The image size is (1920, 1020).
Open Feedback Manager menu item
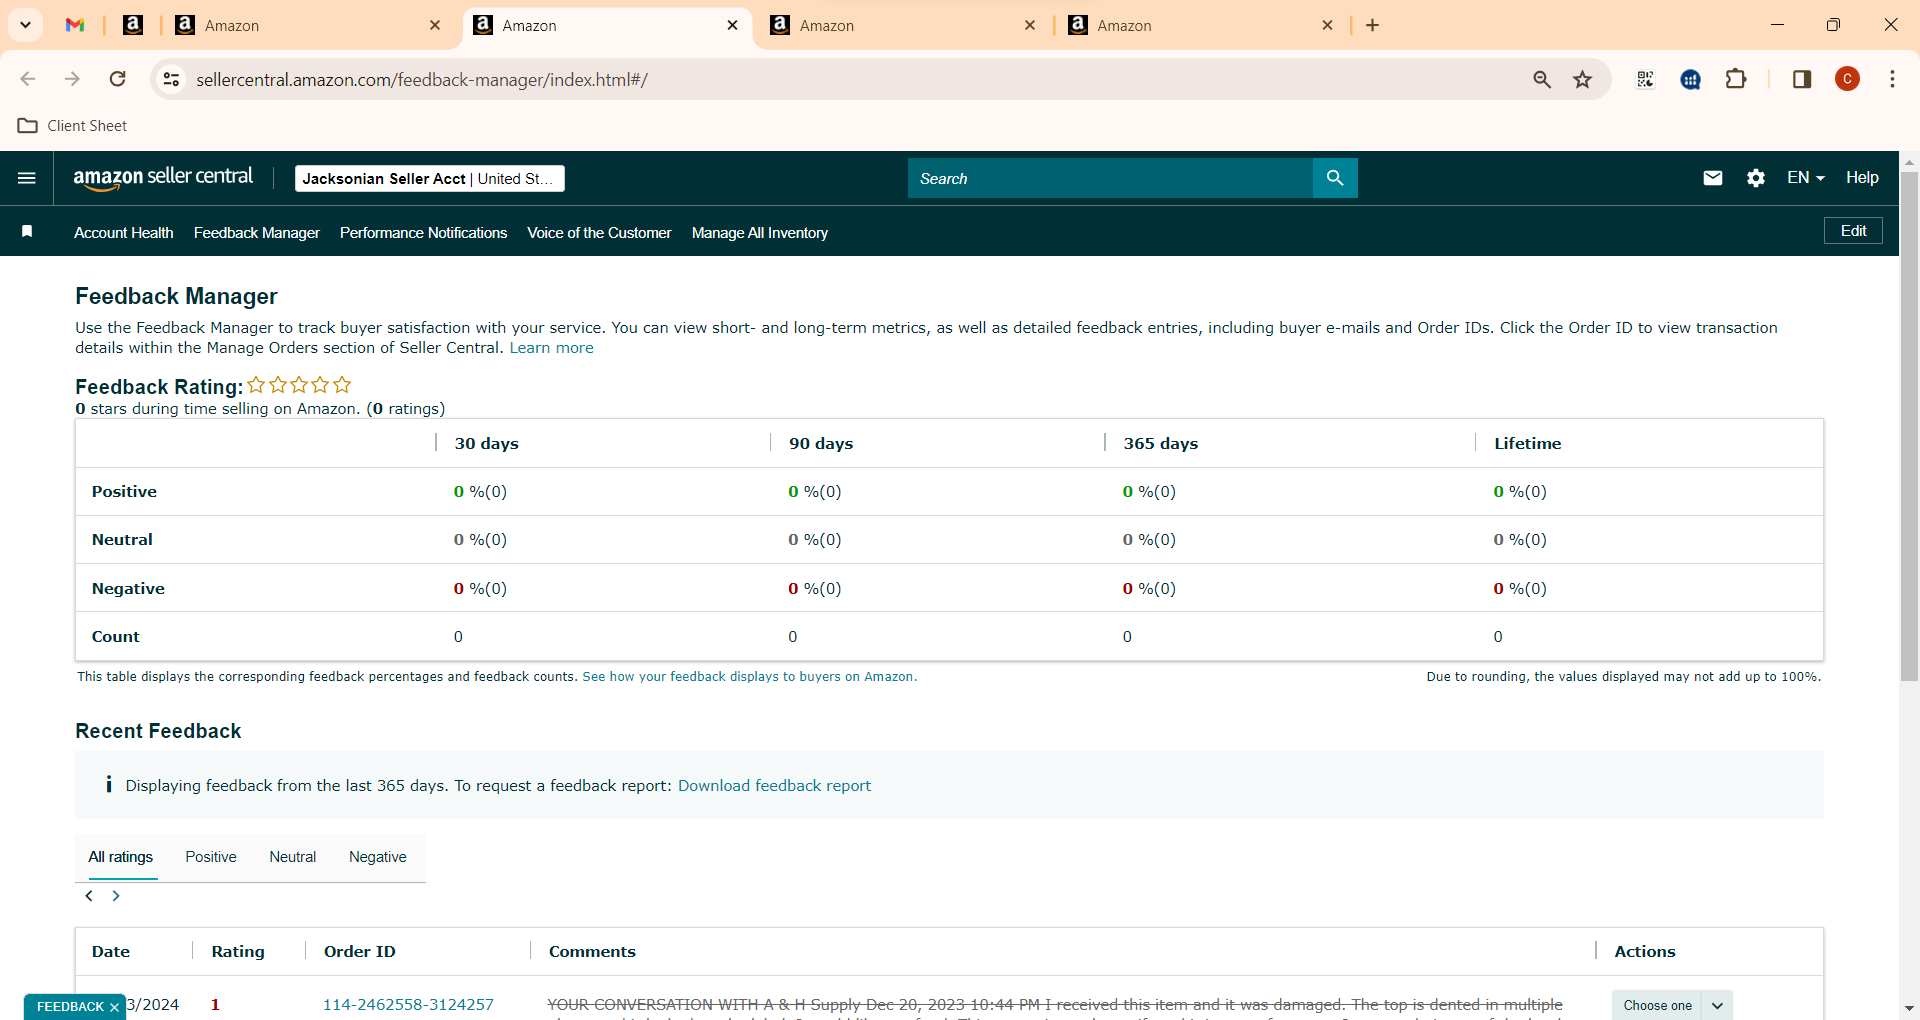pos(257,232)
